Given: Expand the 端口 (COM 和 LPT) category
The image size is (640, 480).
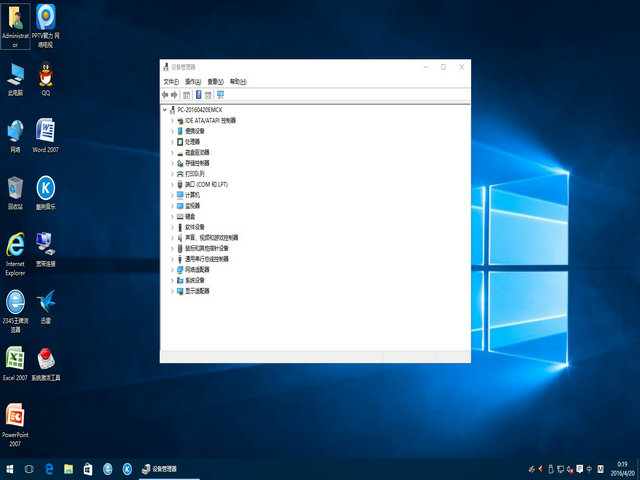Looking at the screenshot, I should click(172, 184).
